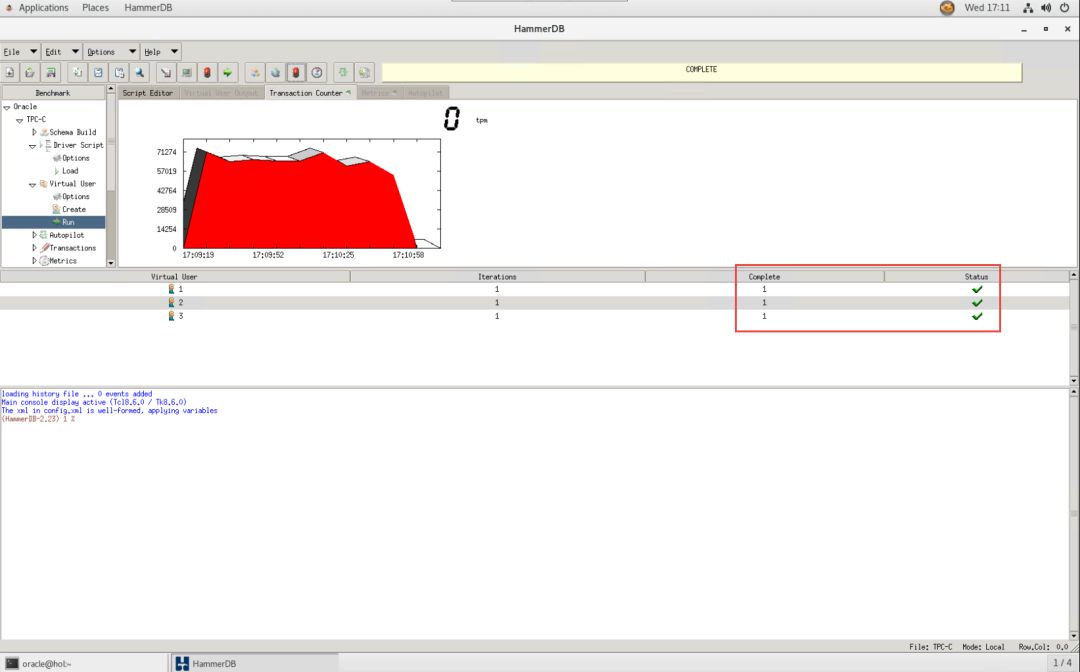Image resolution: width=1080 pixels, height=672 pixels.
Task: Open the GNOME Applications menu
Action: (x=43, y=8)
